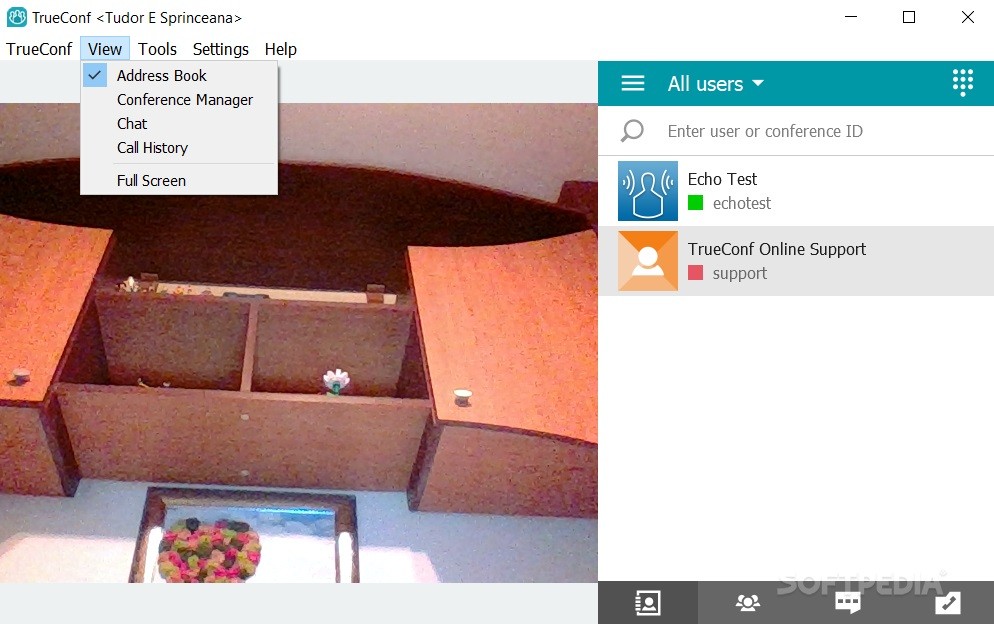994x624 pixels.
Task: Open the dial pad grid icon
Action: (962, 82)
